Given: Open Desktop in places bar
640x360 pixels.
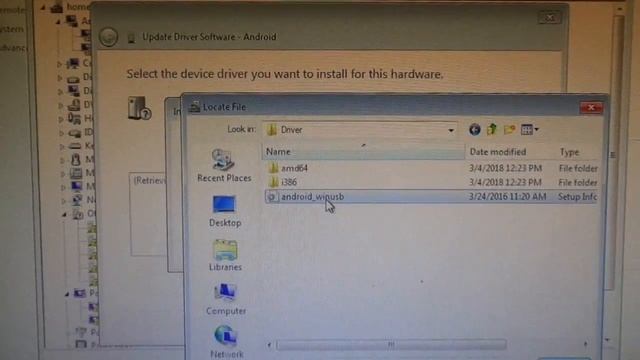Looking at the screenshot, I should 225,211.
